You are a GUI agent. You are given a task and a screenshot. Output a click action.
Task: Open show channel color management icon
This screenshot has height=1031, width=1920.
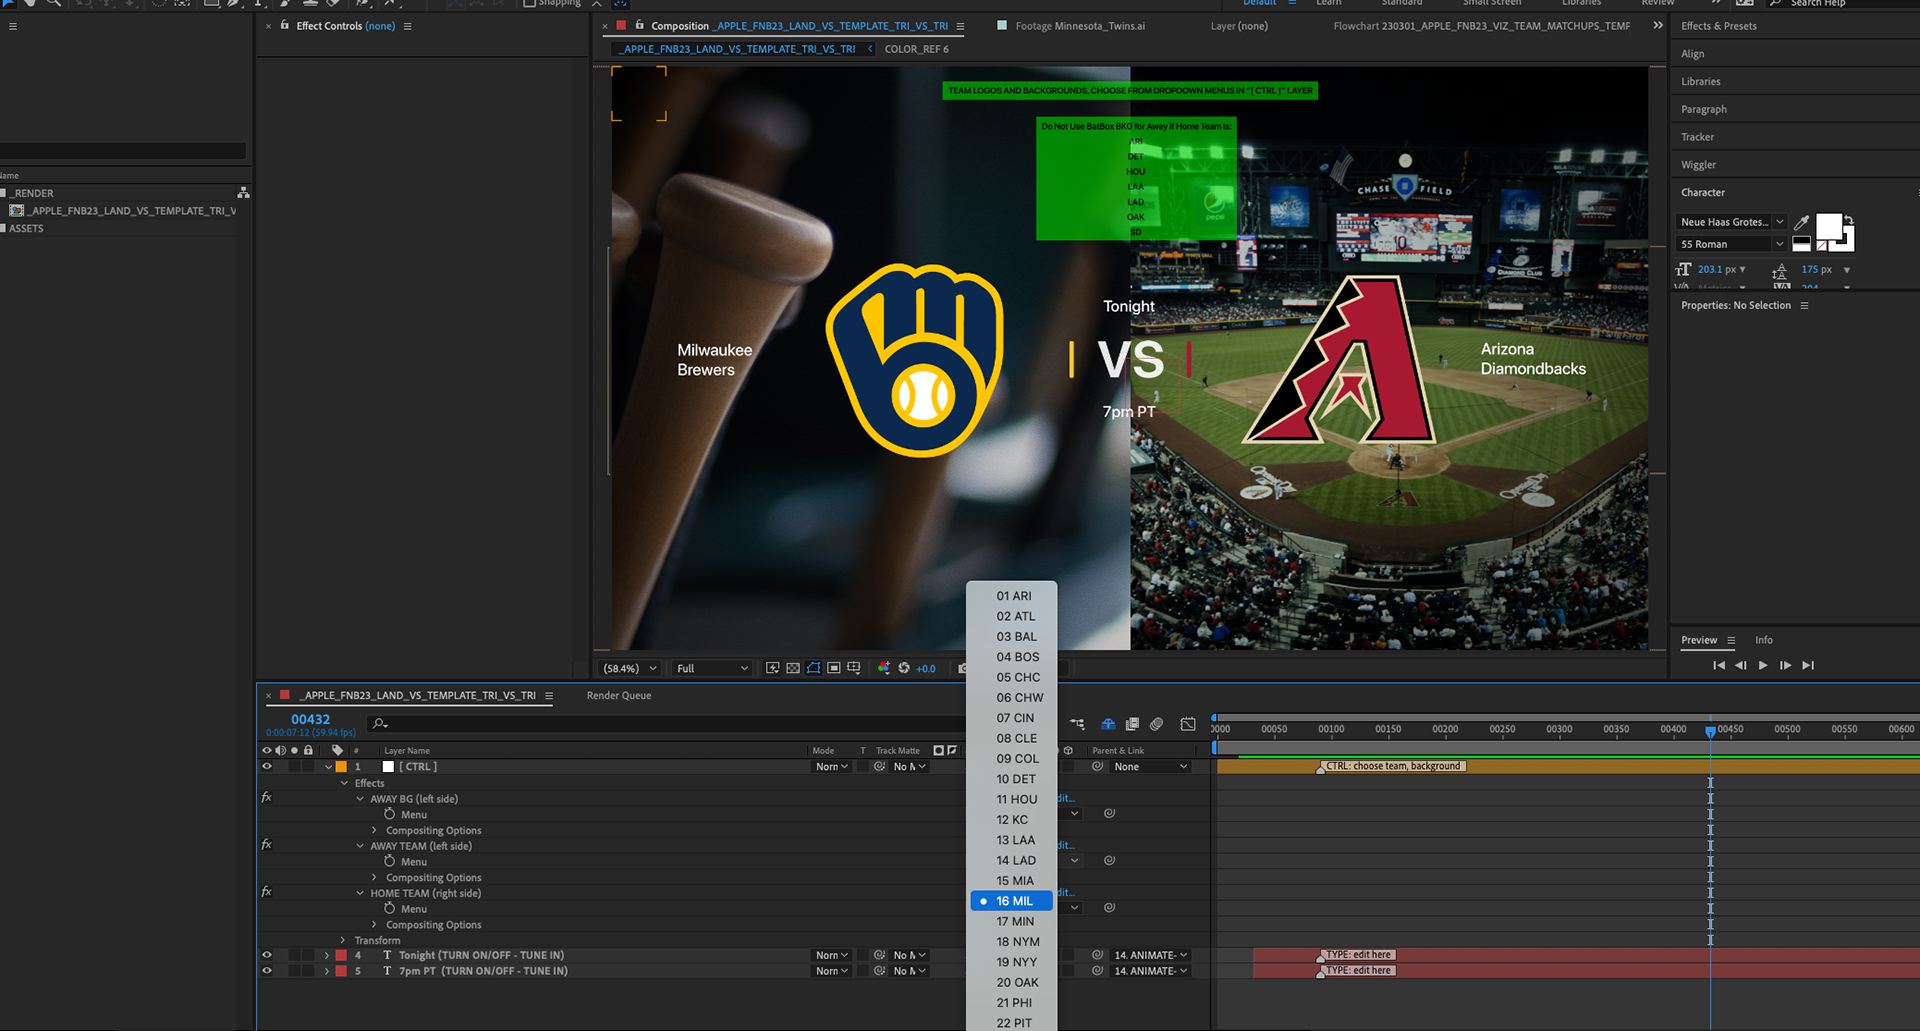(884, 668)
